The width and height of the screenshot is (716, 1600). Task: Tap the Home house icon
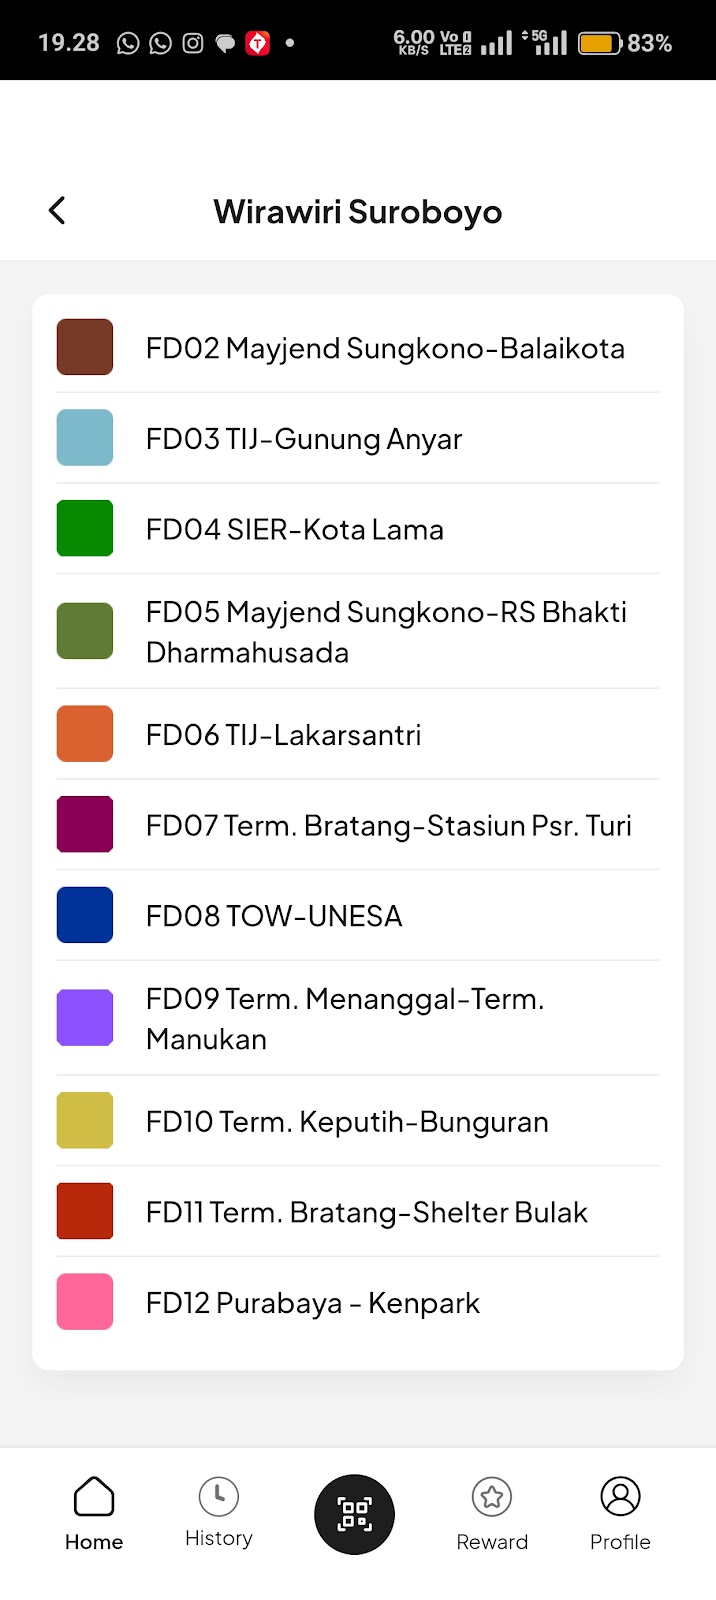pyautogui.click(x=94, y=1497)
